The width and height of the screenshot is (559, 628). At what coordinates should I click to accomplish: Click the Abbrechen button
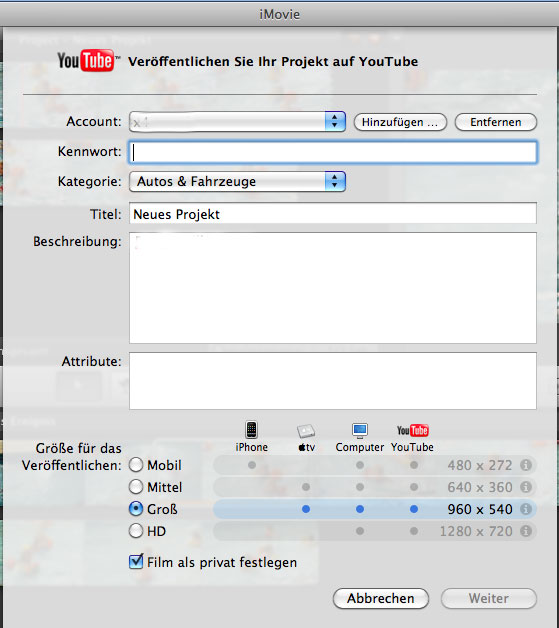381,598
